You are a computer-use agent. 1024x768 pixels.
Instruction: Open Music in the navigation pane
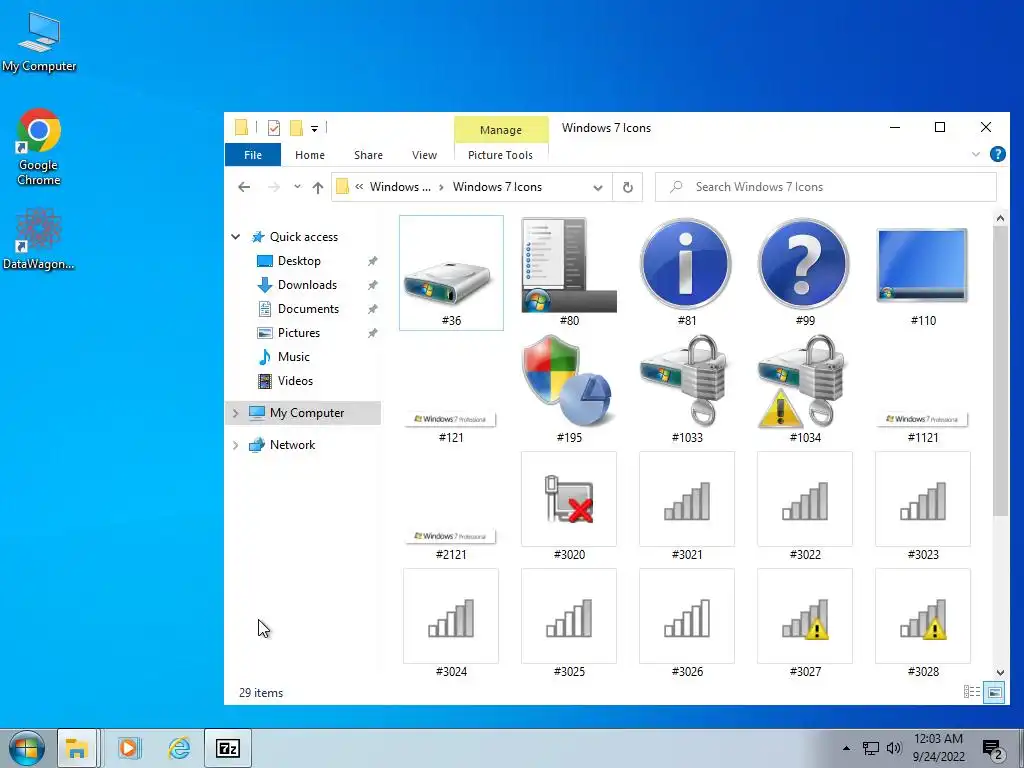(x=293, y=357)
